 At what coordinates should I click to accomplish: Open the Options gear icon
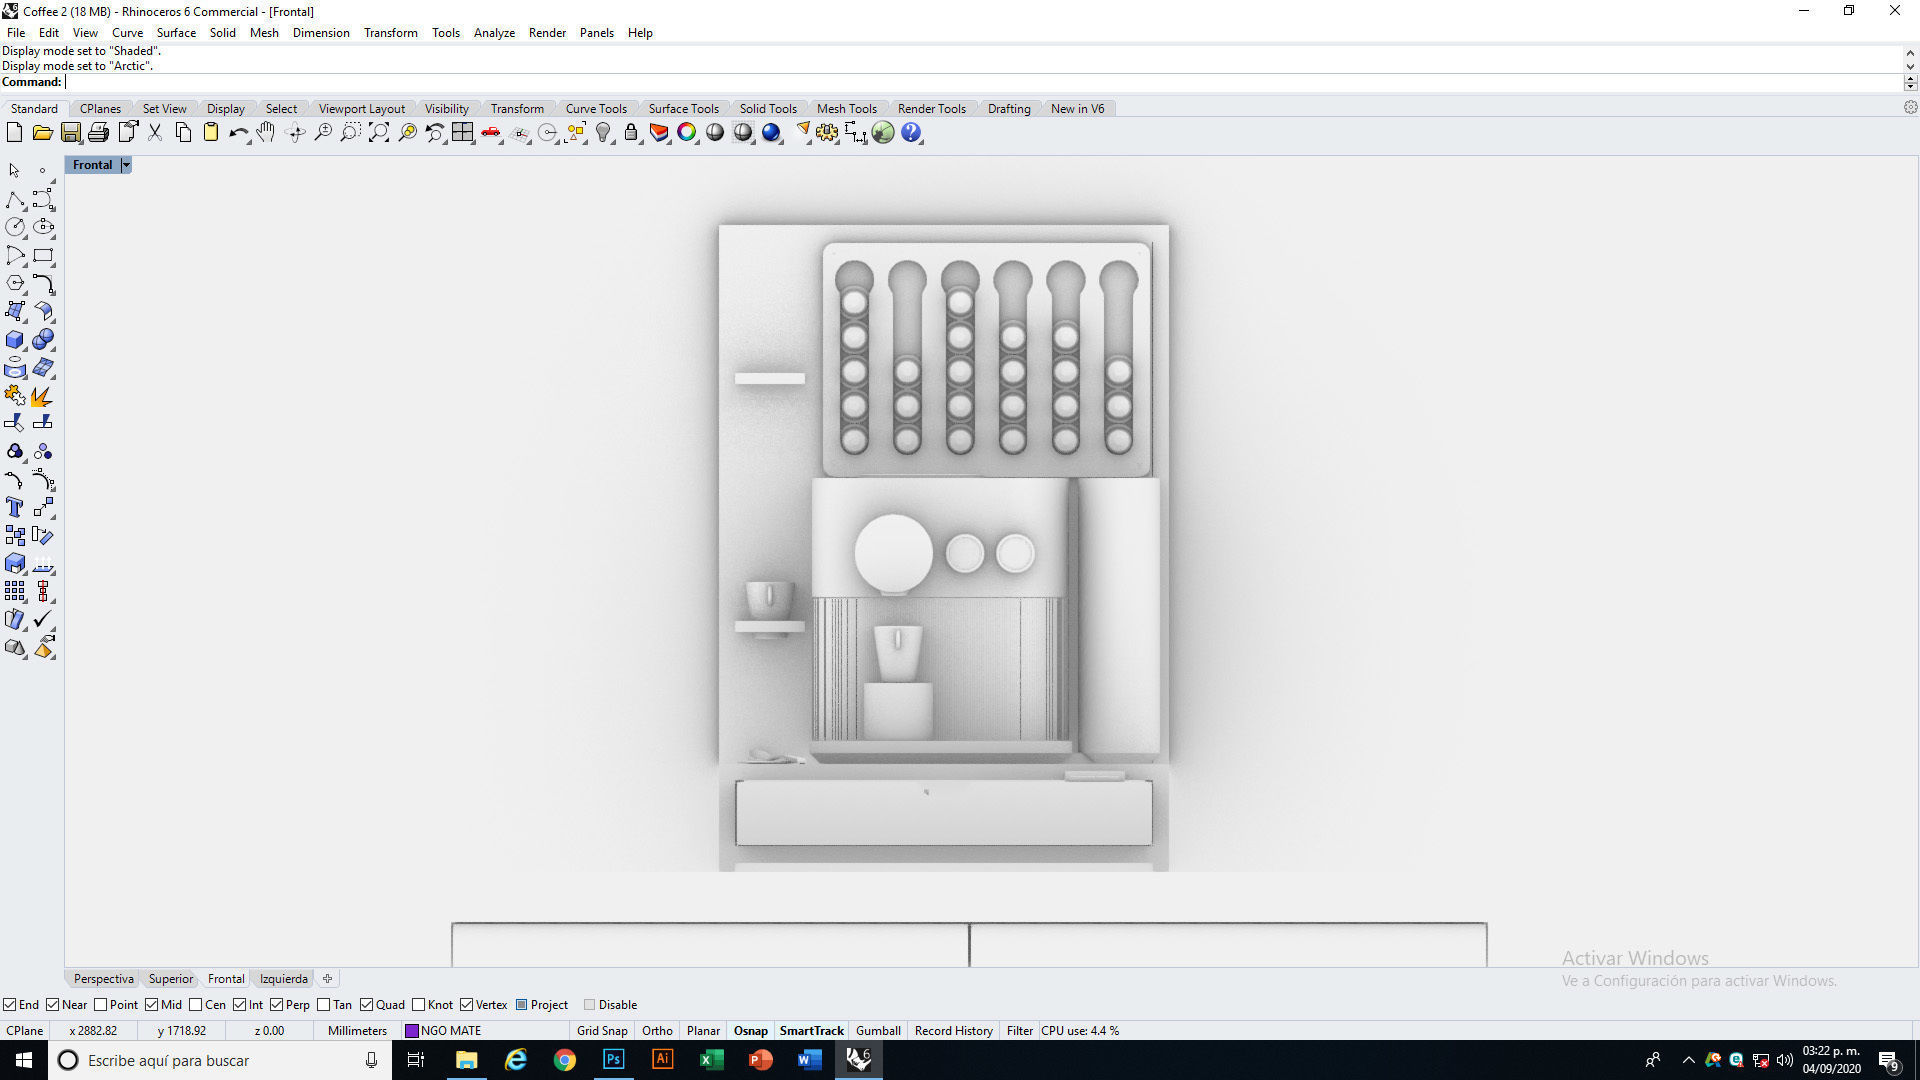pos(827,133)
